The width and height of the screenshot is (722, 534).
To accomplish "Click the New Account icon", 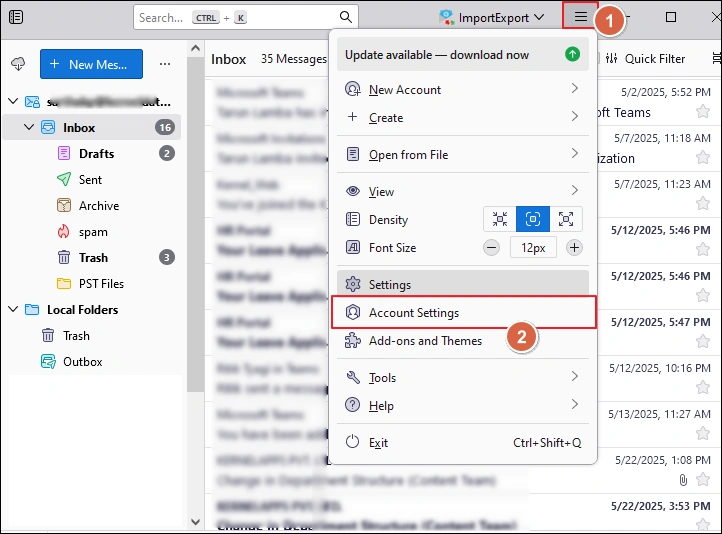I will (x=353, y=89).
